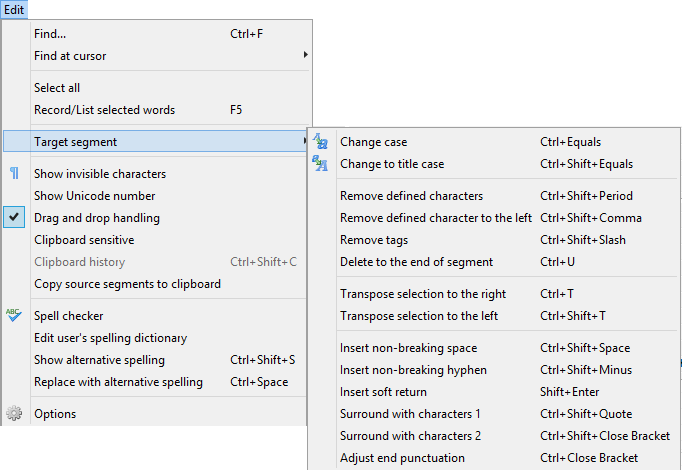Open the Edit menu
Image resolution: width=682 pixels, height=470 pixels.
pos(14,9)
